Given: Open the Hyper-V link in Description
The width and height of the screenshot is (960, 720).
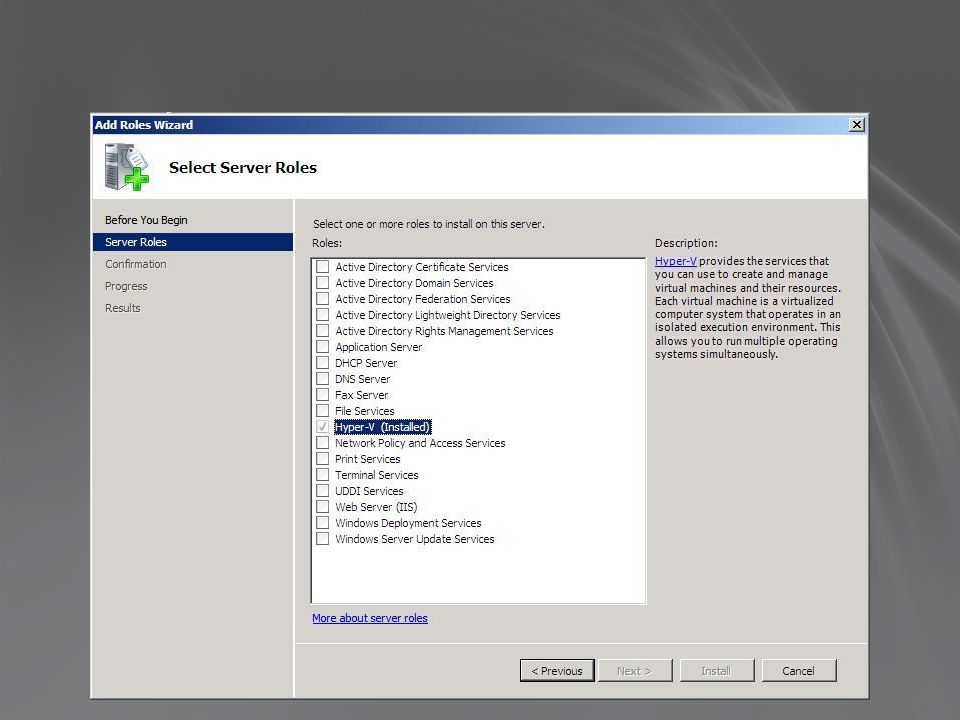Looking at the screenshot, I should 675,261.
